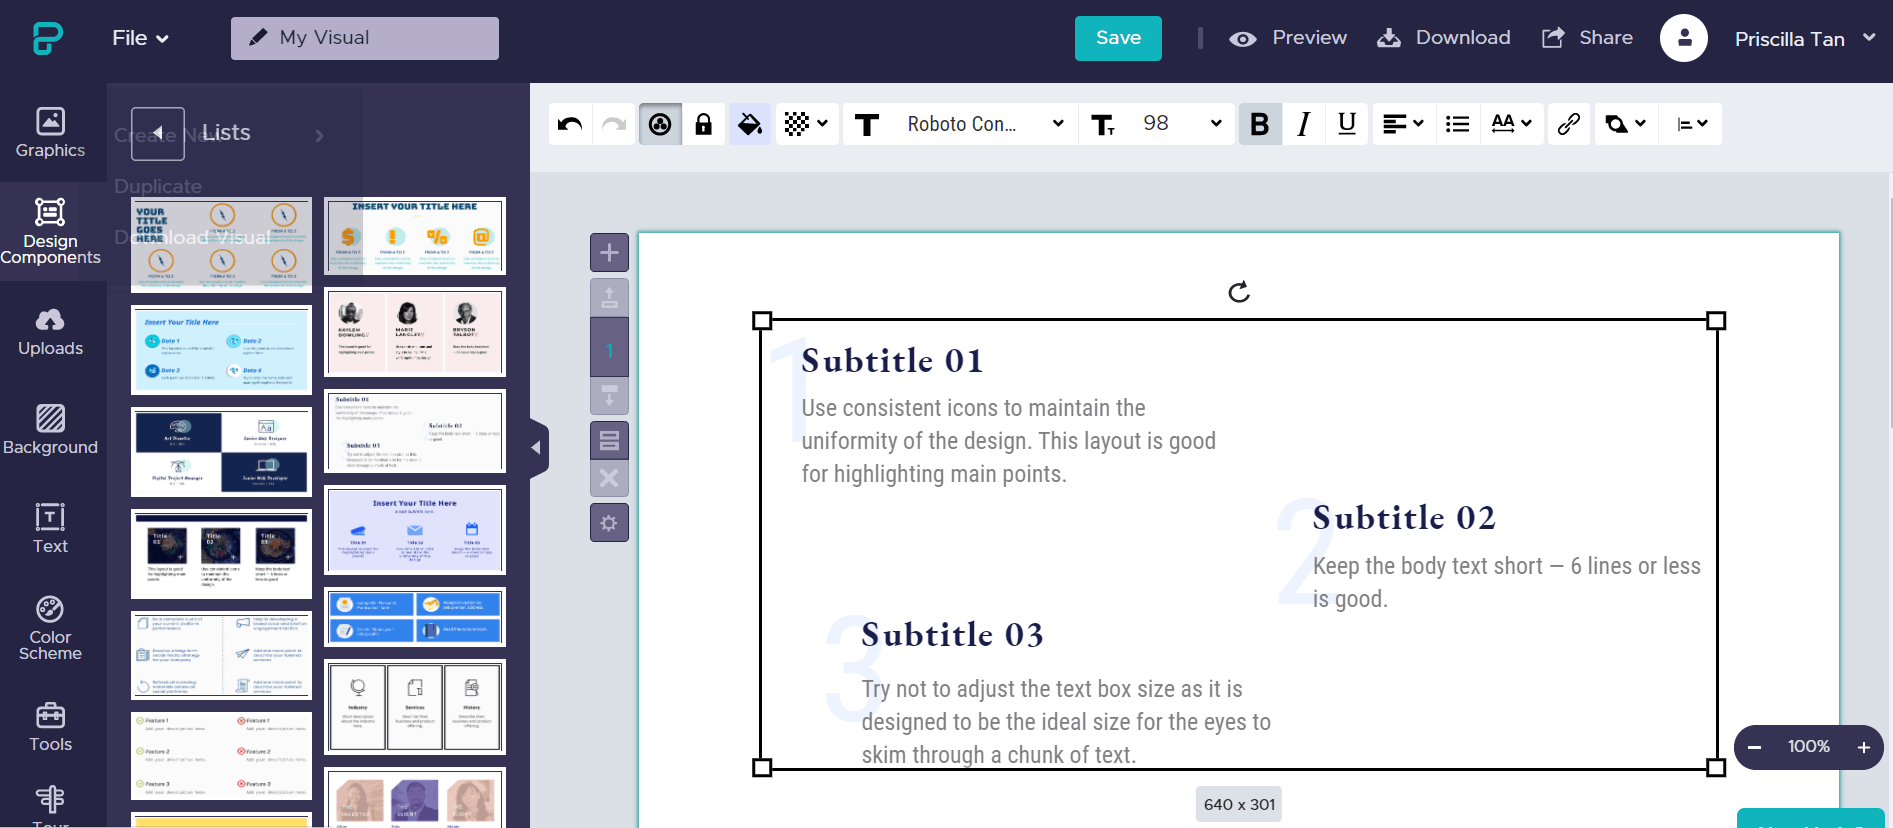
Task: Open the Roboto Con... font dropdown
Action: [985, 124]
